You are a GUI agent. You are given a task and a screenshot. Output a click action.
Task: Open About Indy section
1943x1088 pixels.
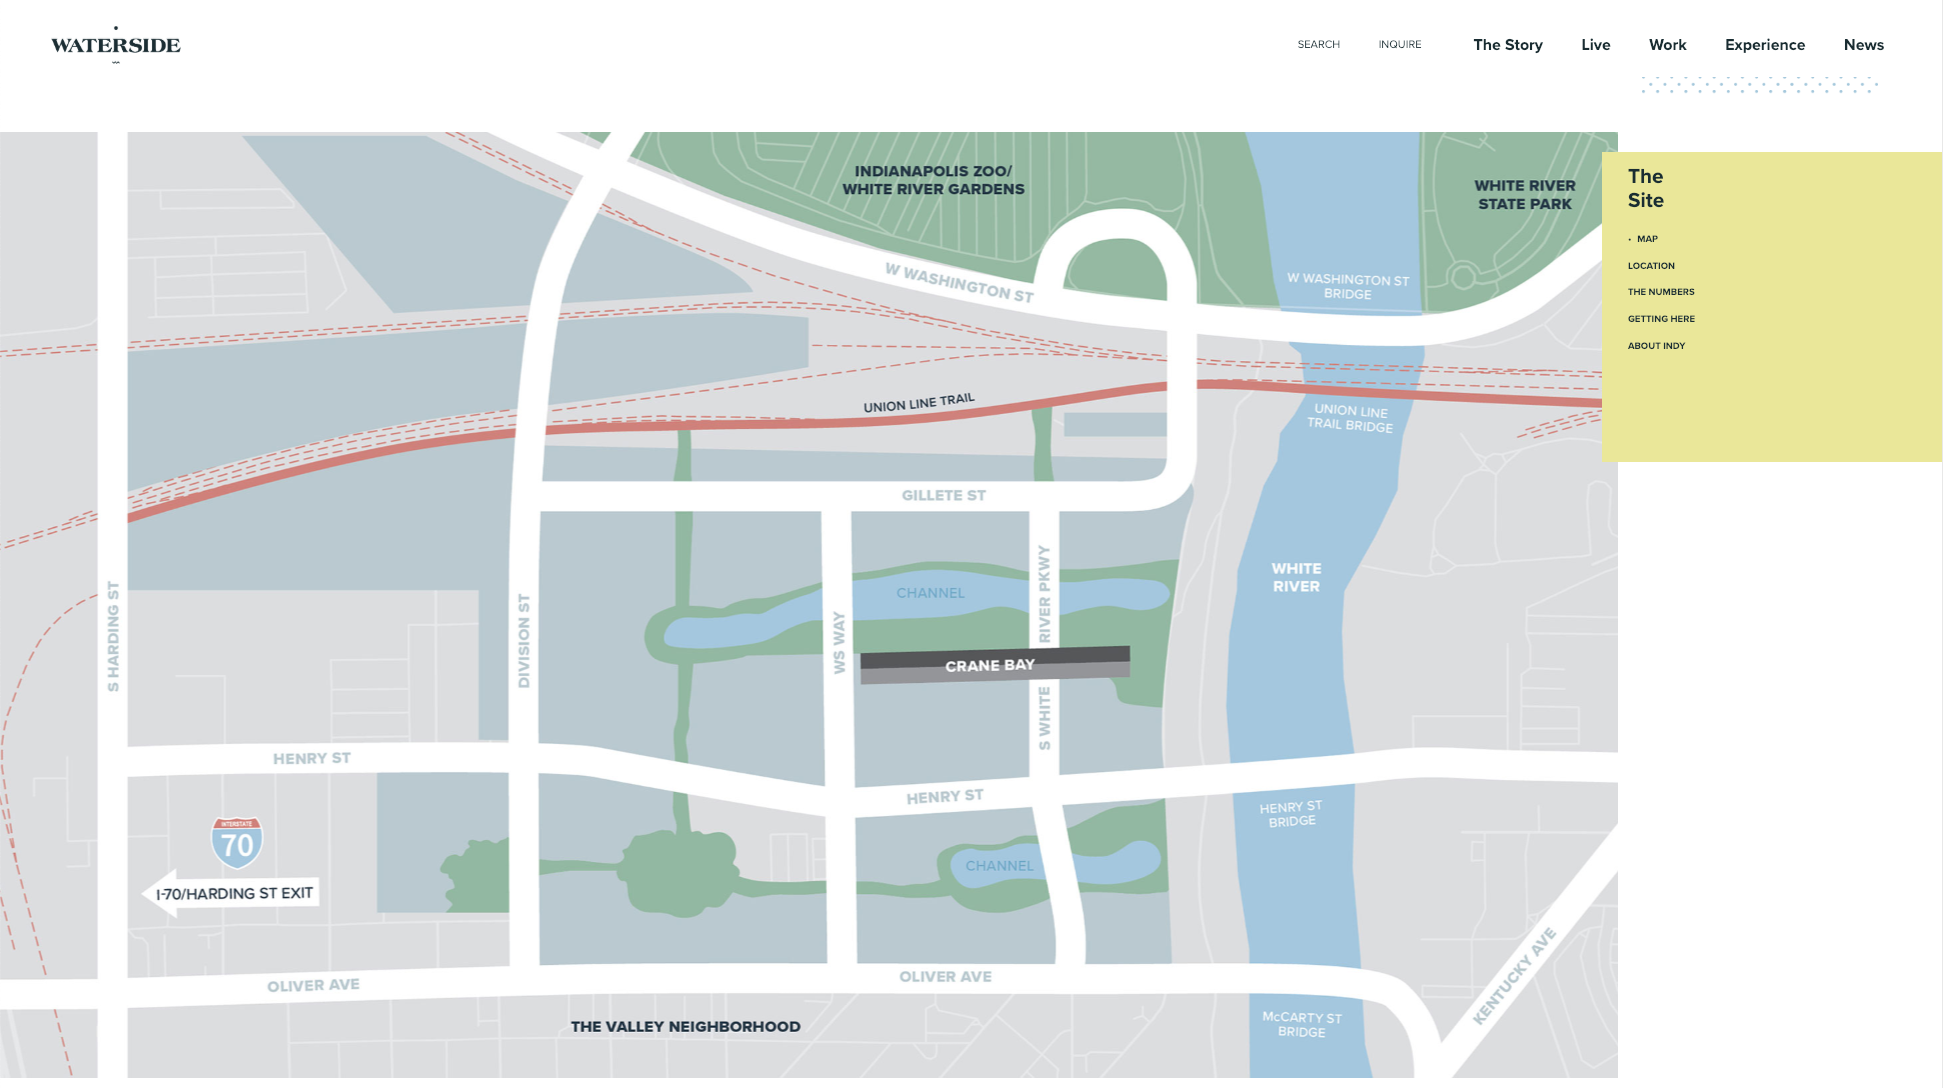[1656, 346]
